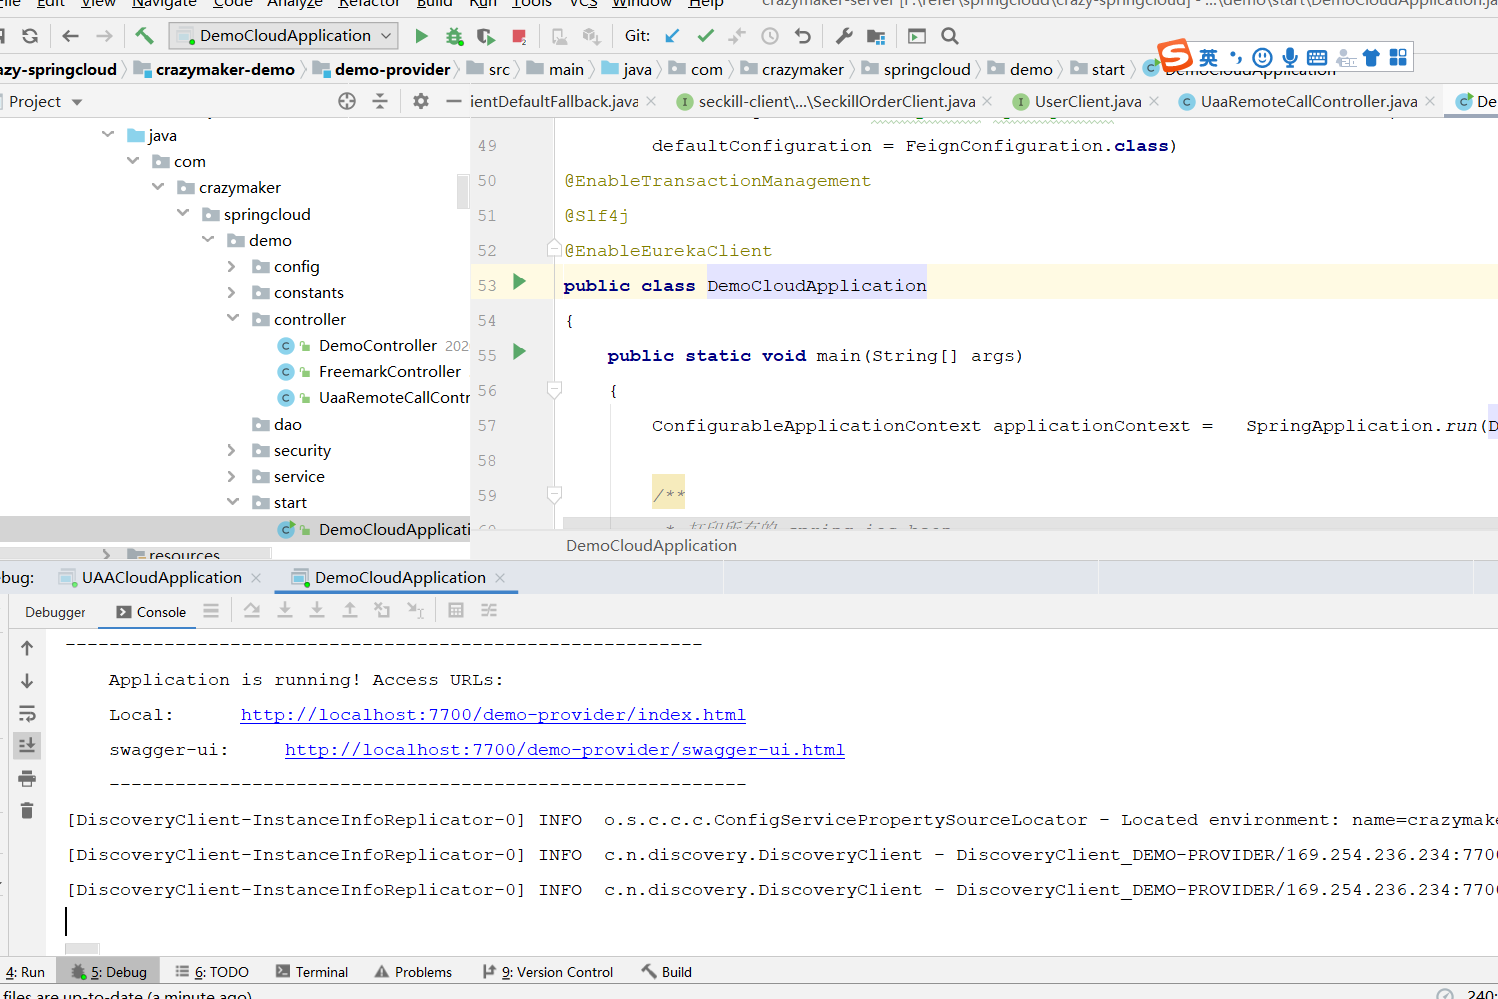Image resolution: width=1498 pixels, height=999 pixels.
Task: Click the Synchronize refresh icon in toolbar
Action: [x=30, y=36]
